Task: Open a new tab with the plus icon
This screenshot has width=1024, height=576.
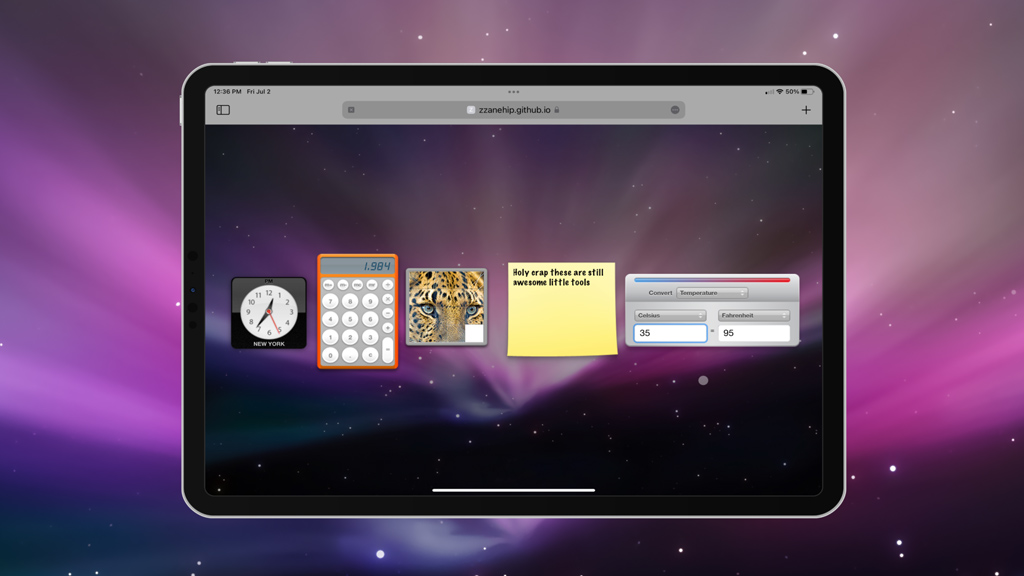Action: (806, 109)
